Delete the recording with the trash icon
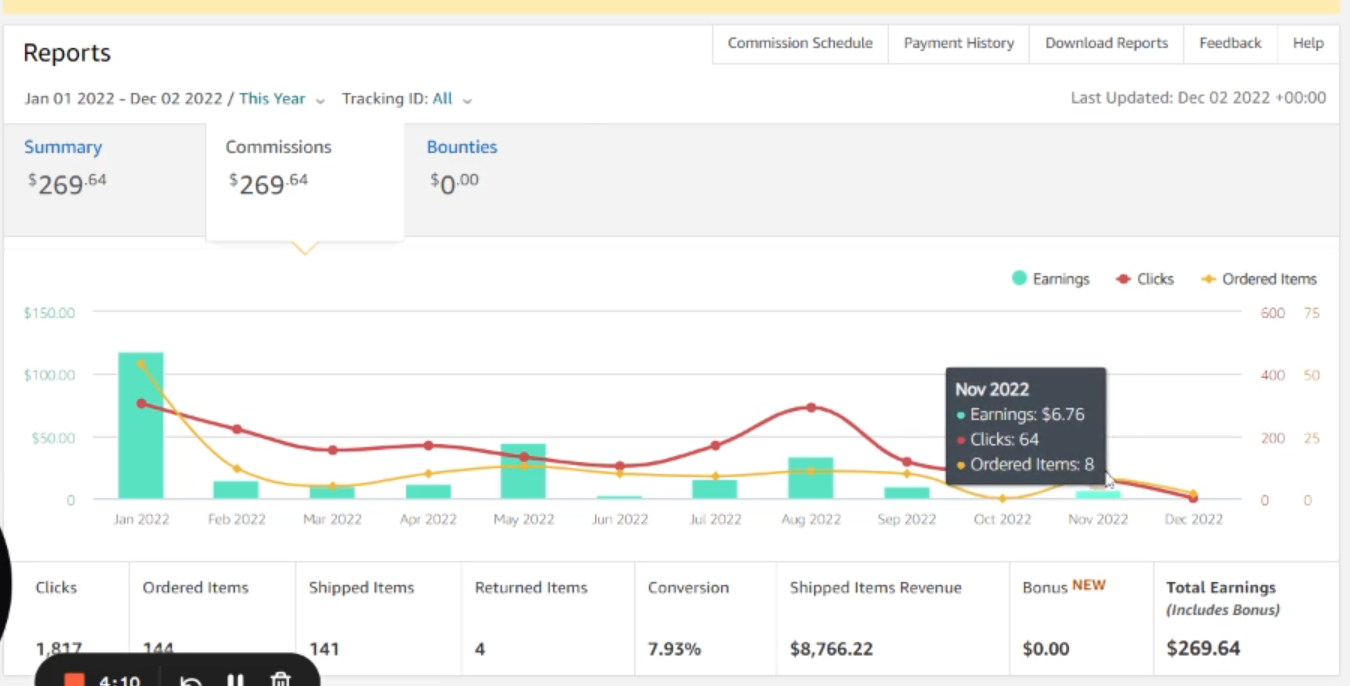Viewport: 1350px width, 686px height. pos(281,682)
